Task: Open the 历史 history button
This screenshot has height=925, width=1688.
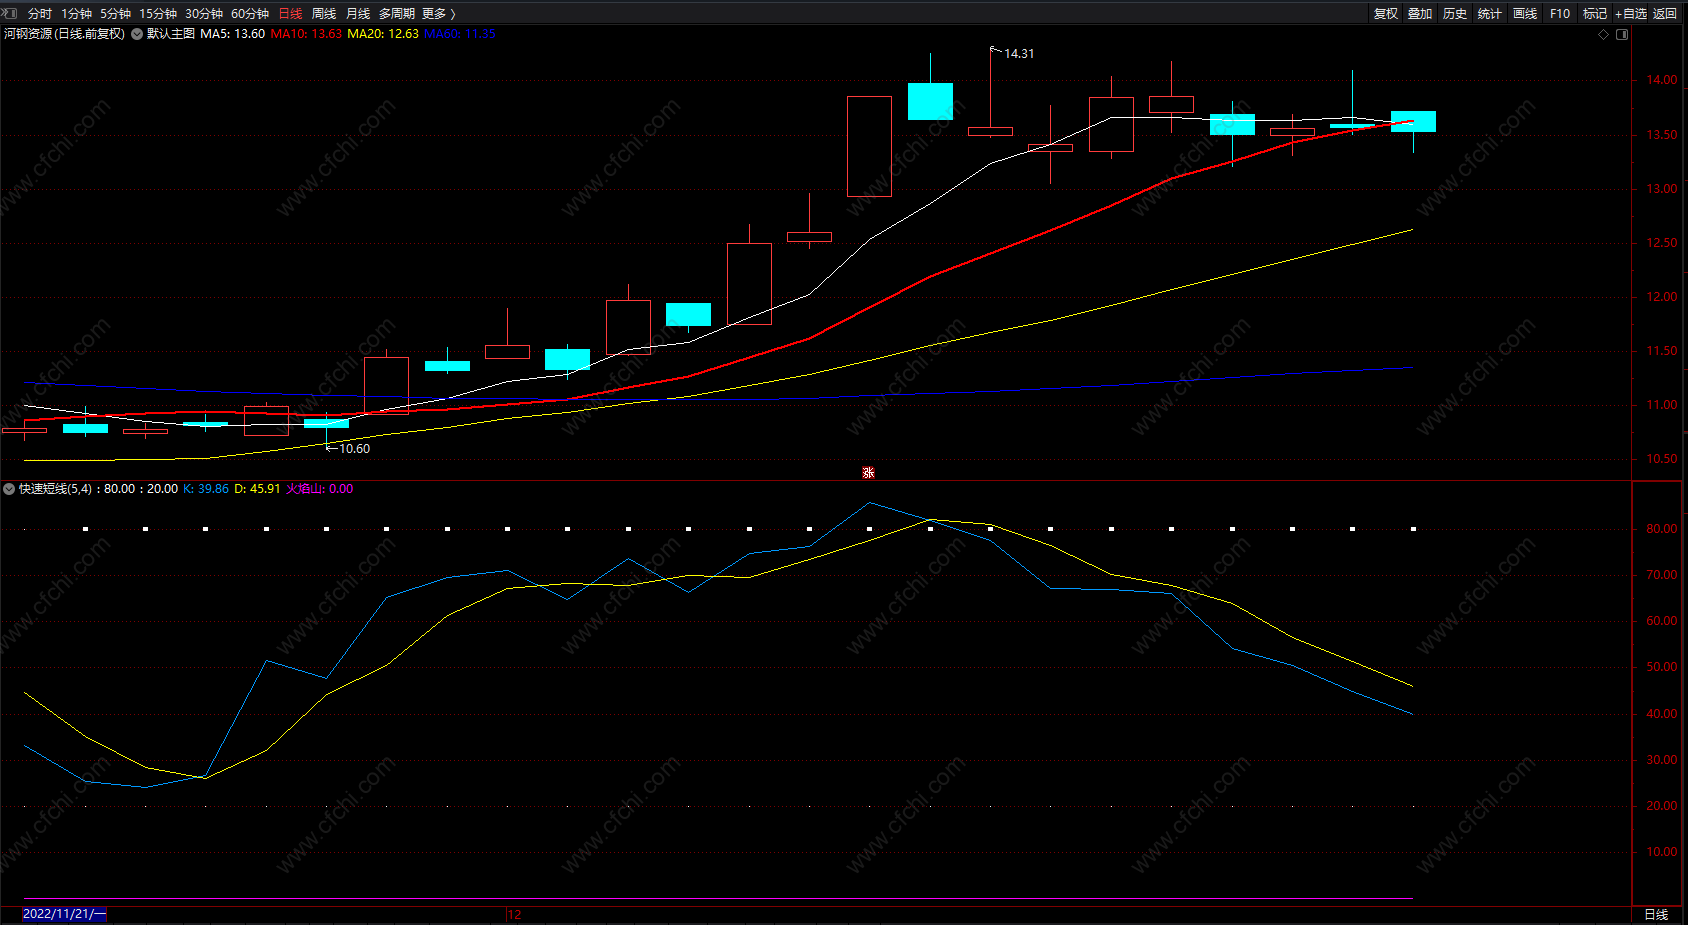Action: click(1455, 14)
